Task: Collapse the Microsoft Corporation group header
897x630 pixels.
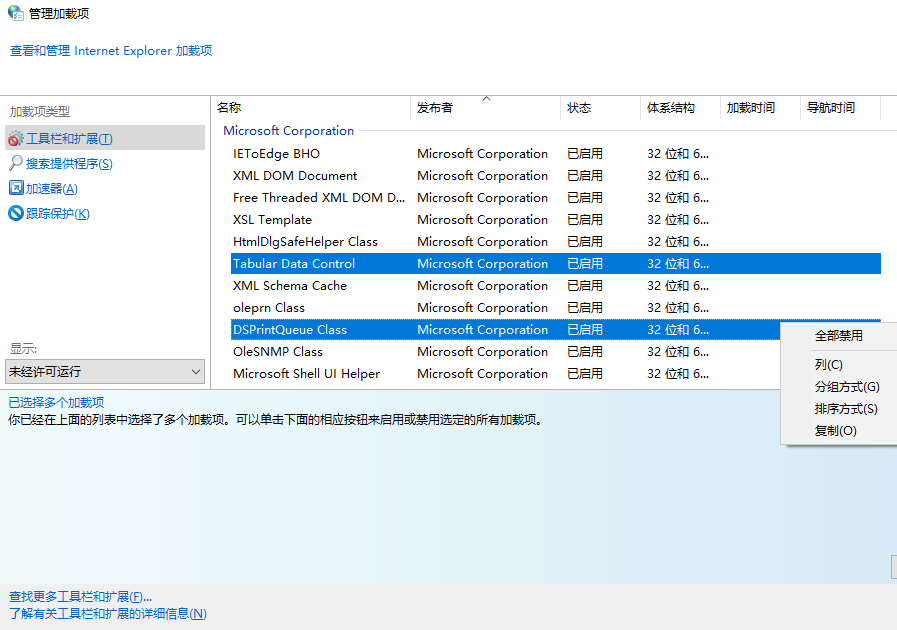Action: click(288, 130)
